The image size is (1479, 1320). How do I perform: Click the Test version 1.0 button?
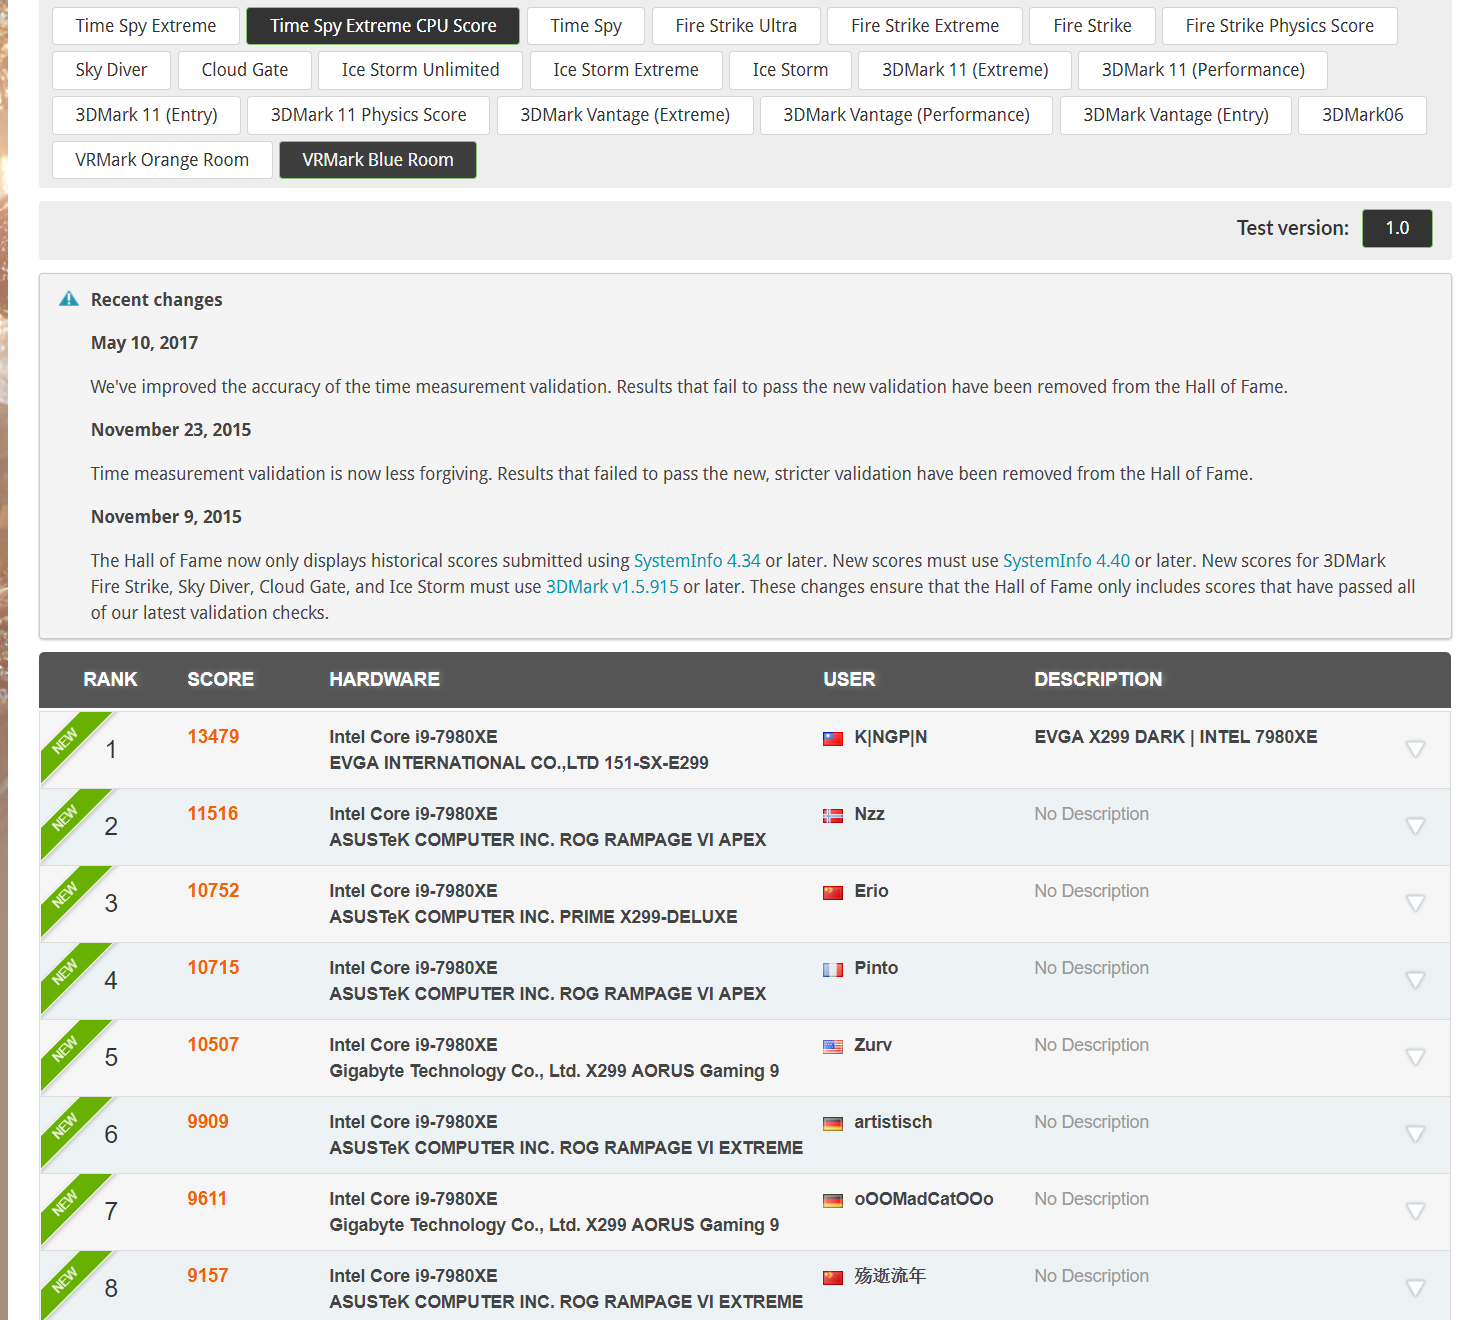click(1397, 228)
